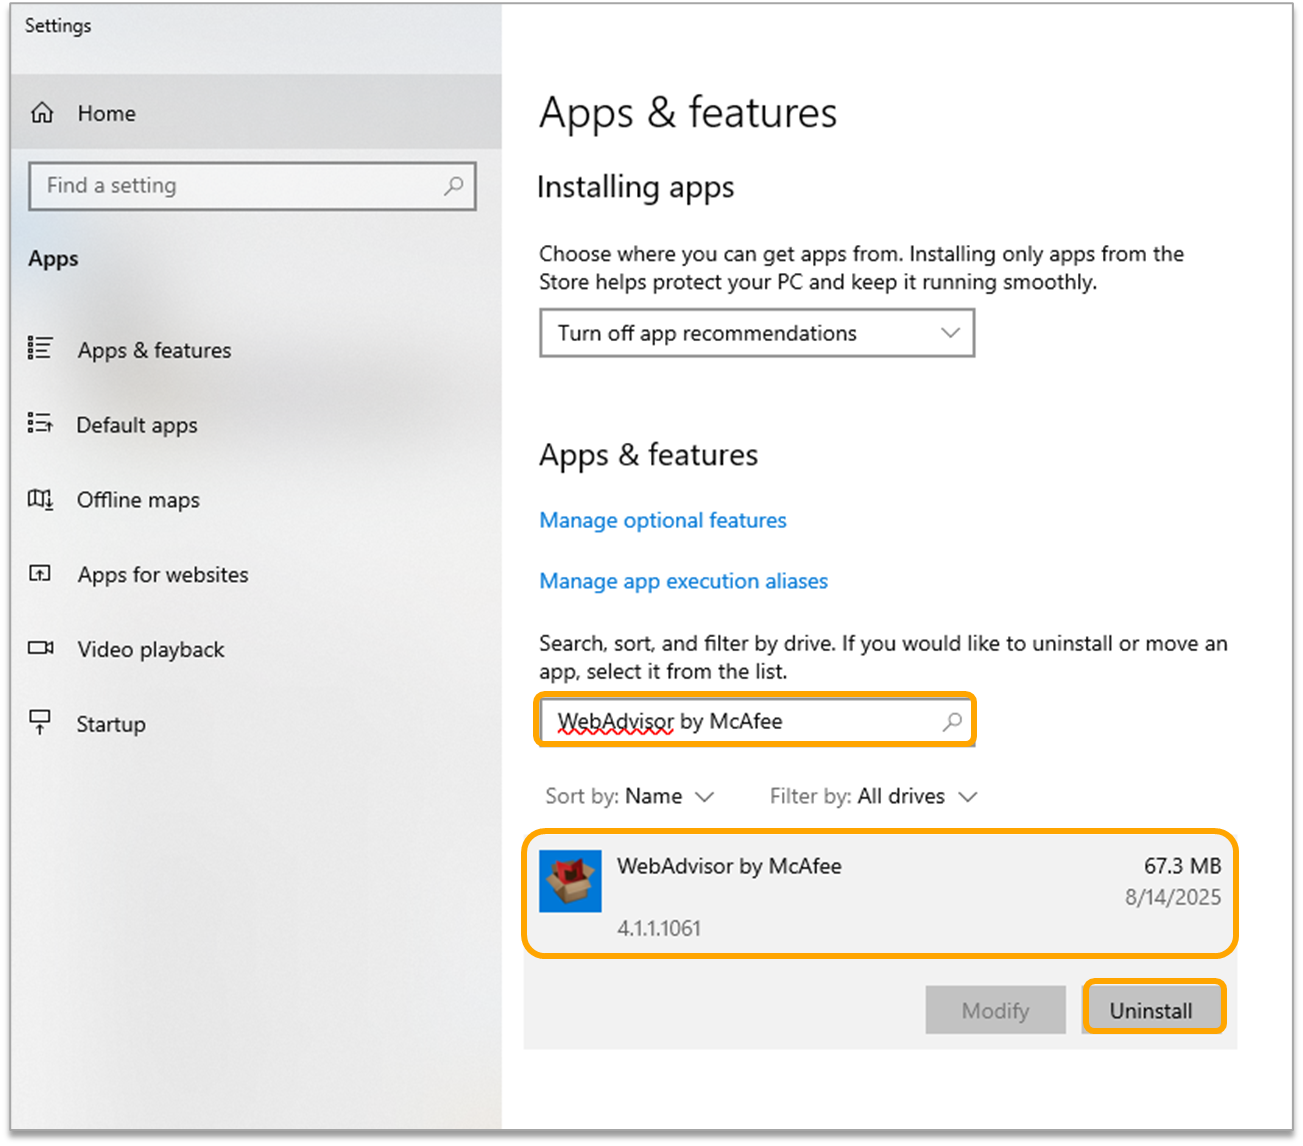This screenshot has width=1303, height=1146.
Task: Open Manage optional features link
Action: (662, 520)
